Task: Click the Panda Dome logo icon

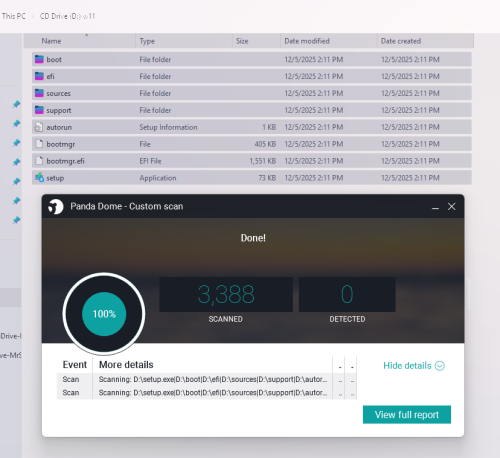Action: (x=55, y=207)
